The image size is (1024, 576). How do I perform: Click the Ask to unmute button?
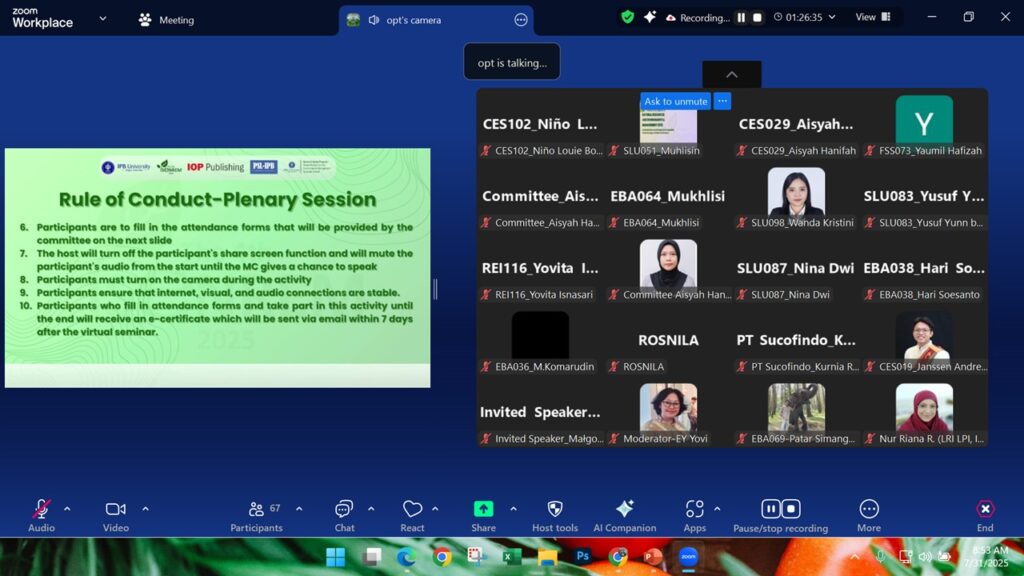click(676, 101)
